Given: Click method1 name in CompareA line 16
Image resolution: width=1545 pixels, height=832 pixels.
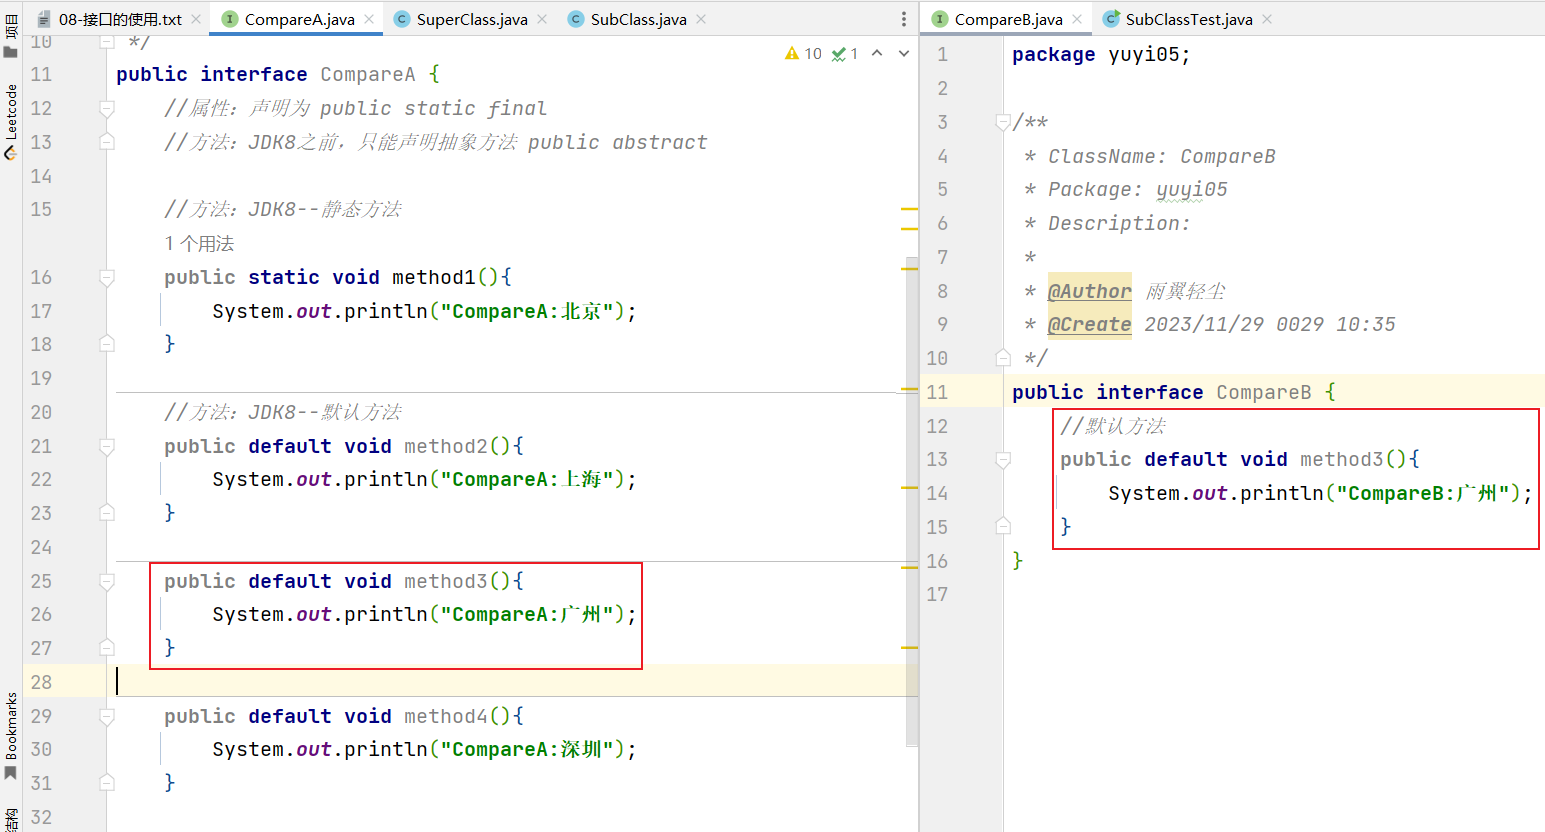Looking at the screenshot, I should coord(434,277).
